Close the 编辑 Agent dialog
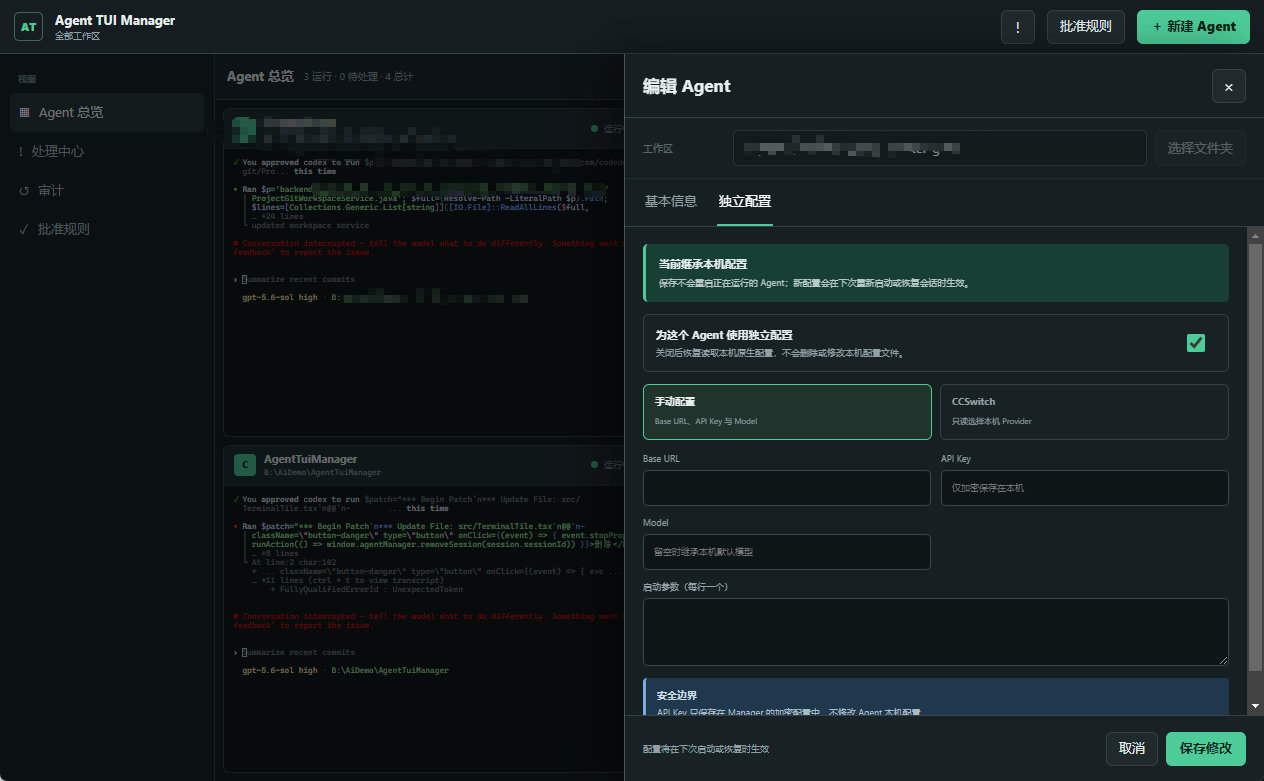Screen dimensions: 1264x781 (x=1229, y=87)
